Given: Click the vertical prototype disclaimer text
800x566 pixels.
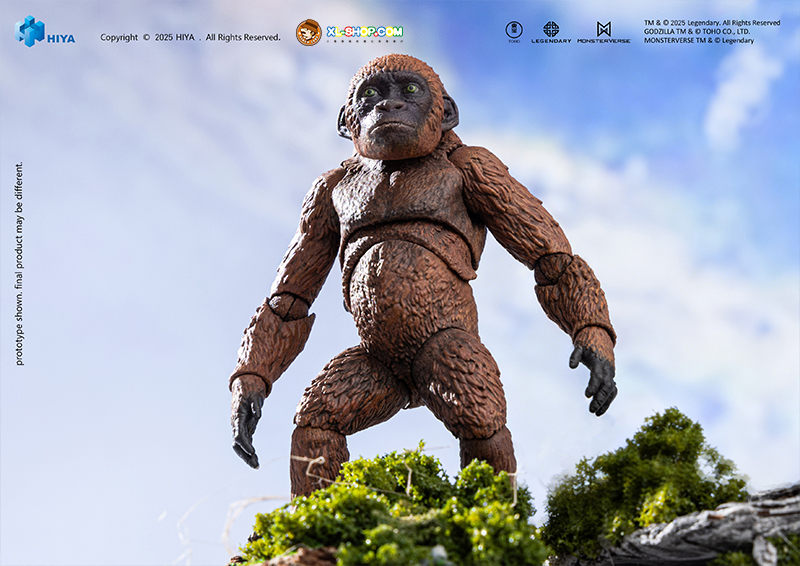Looking at the screenshot, I should [19, 263].
